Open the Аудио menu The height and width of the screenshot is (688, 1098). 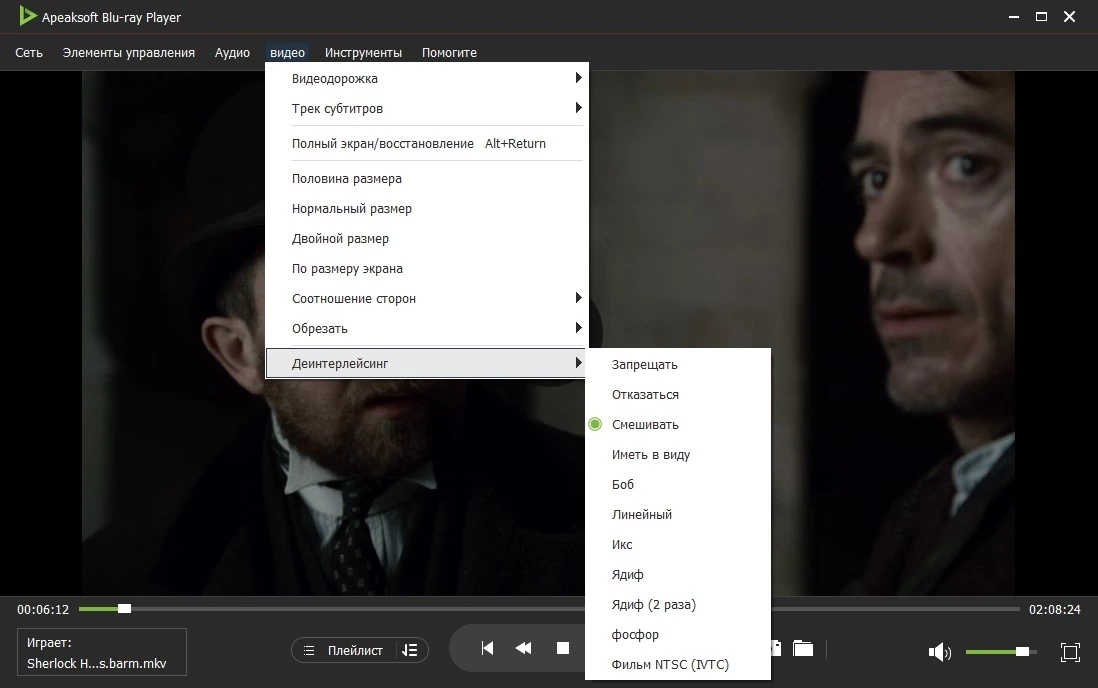pos(232,53)
